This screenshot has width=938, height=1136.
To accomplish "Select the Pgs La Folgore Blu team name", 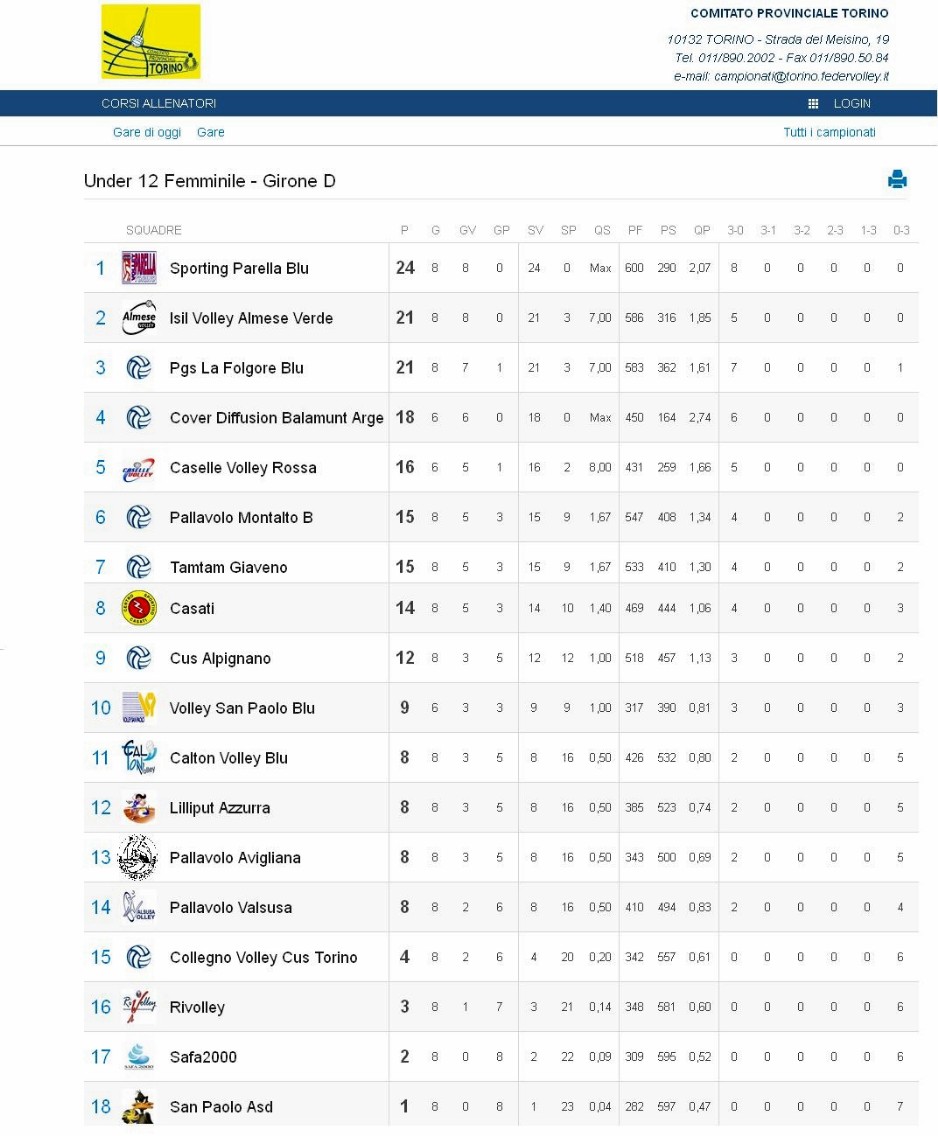I will click(x=236, y=368).
